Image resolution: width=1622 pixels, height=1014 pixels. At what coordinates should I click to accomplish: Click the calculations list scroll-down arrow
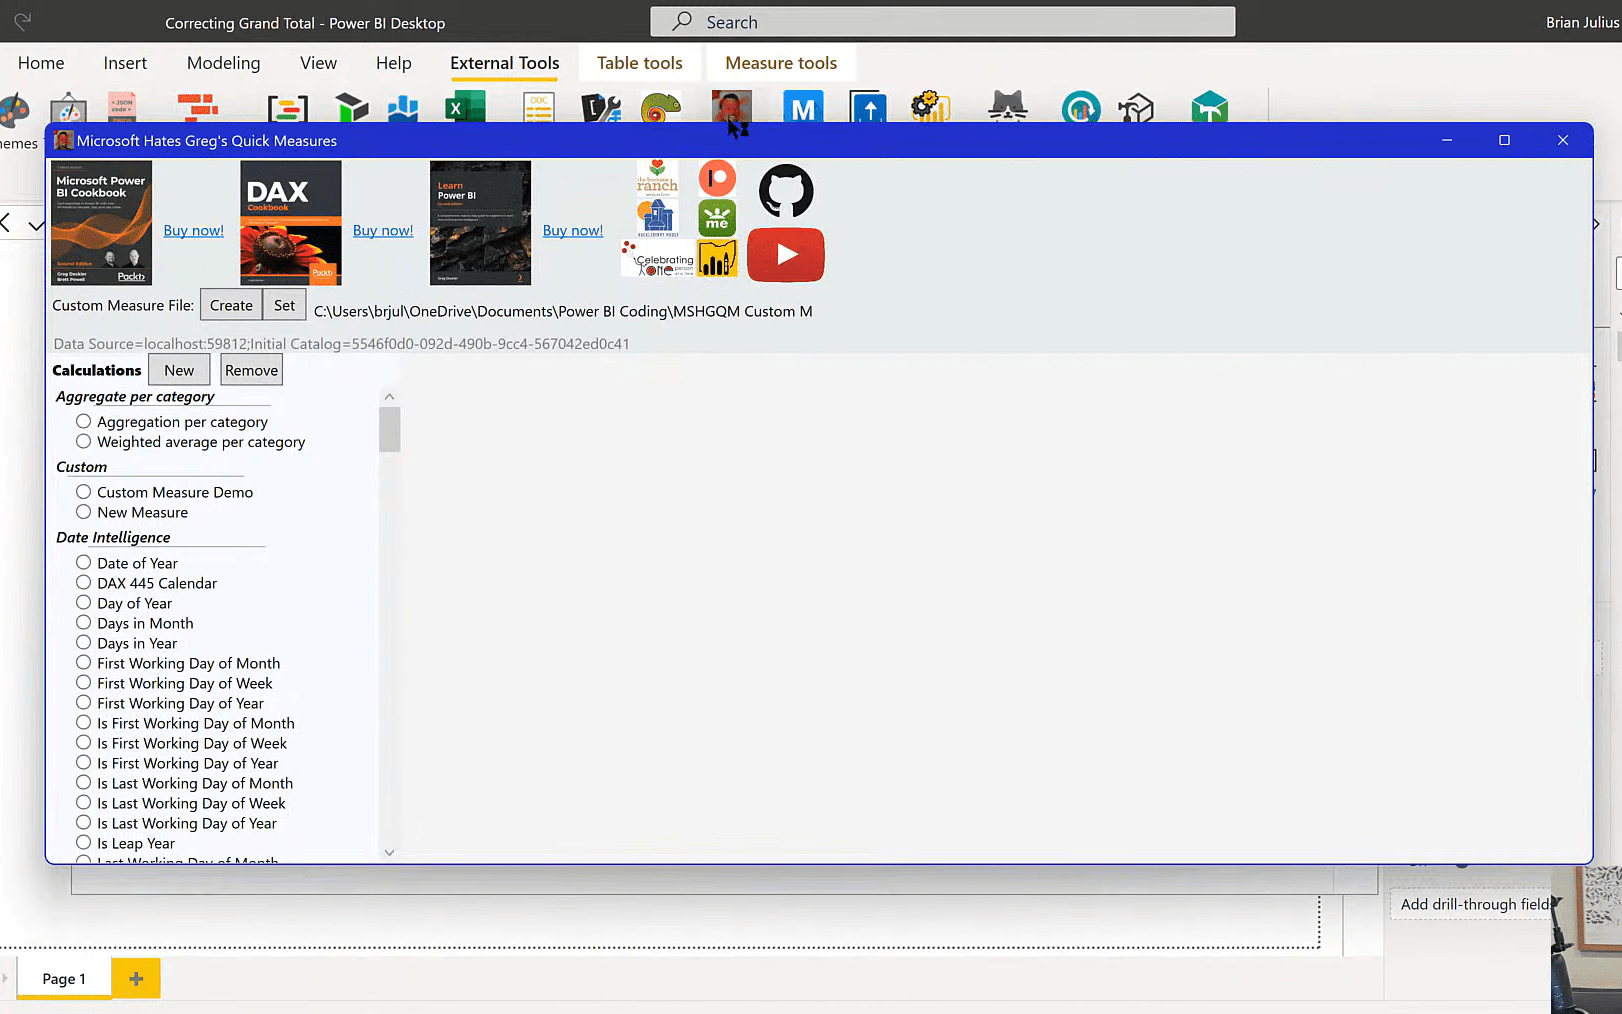390,853
